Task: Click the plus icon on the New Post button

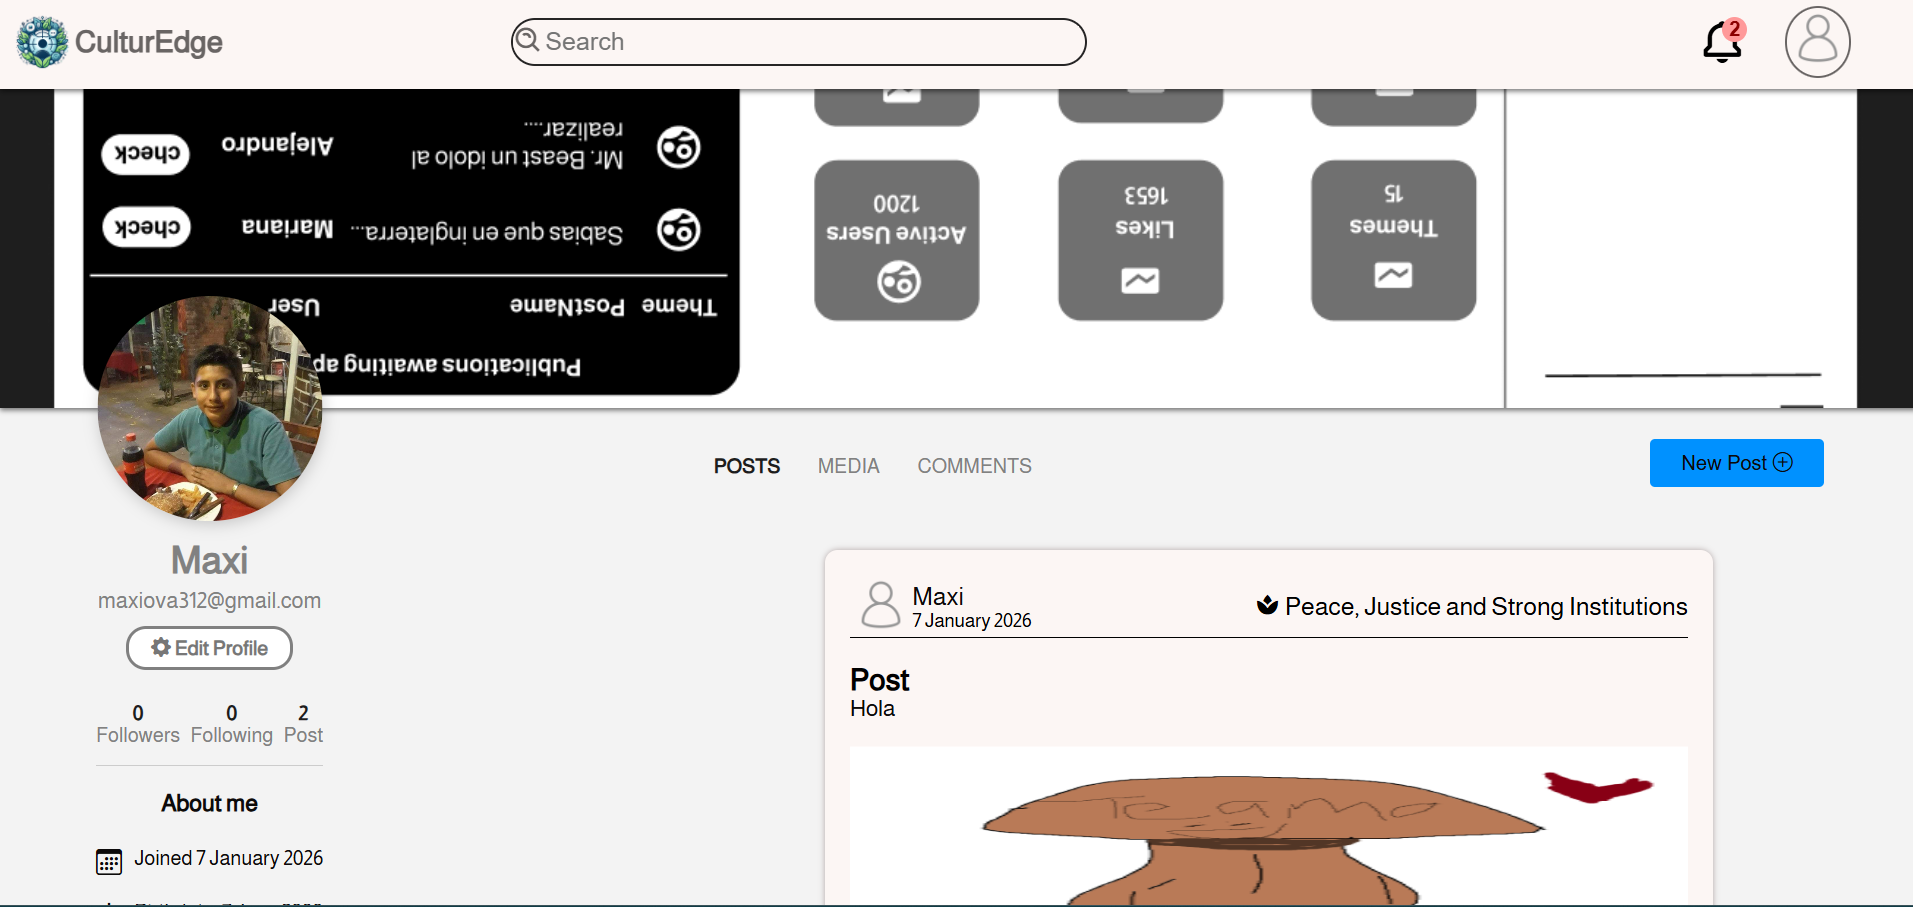Action: tap(1784, 462)
